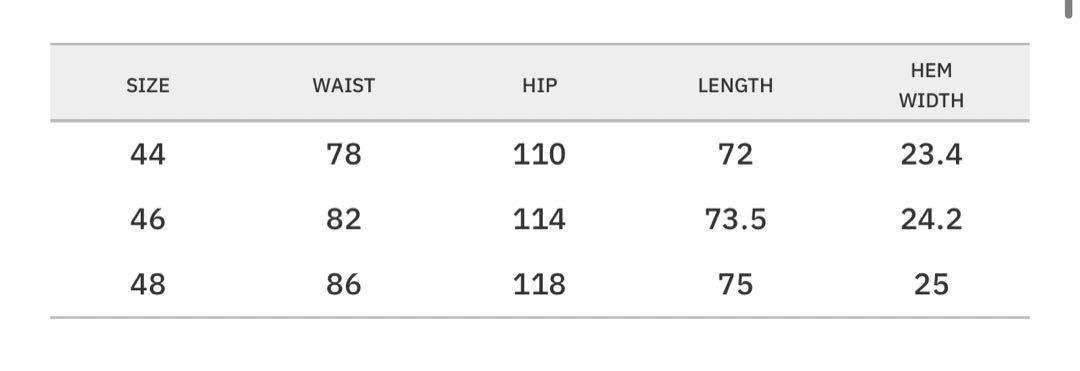Click the HEM WIDTH column header

tap(931, 85)
